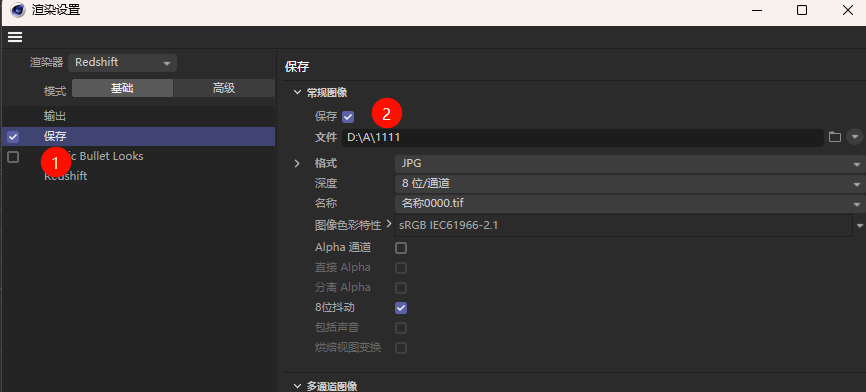Image resolution: width=866 pixels, height=392 pixels.
Task: Expand the 图像色彩特性 arrow
Action: pyautogui.click(x=389, y=224)
